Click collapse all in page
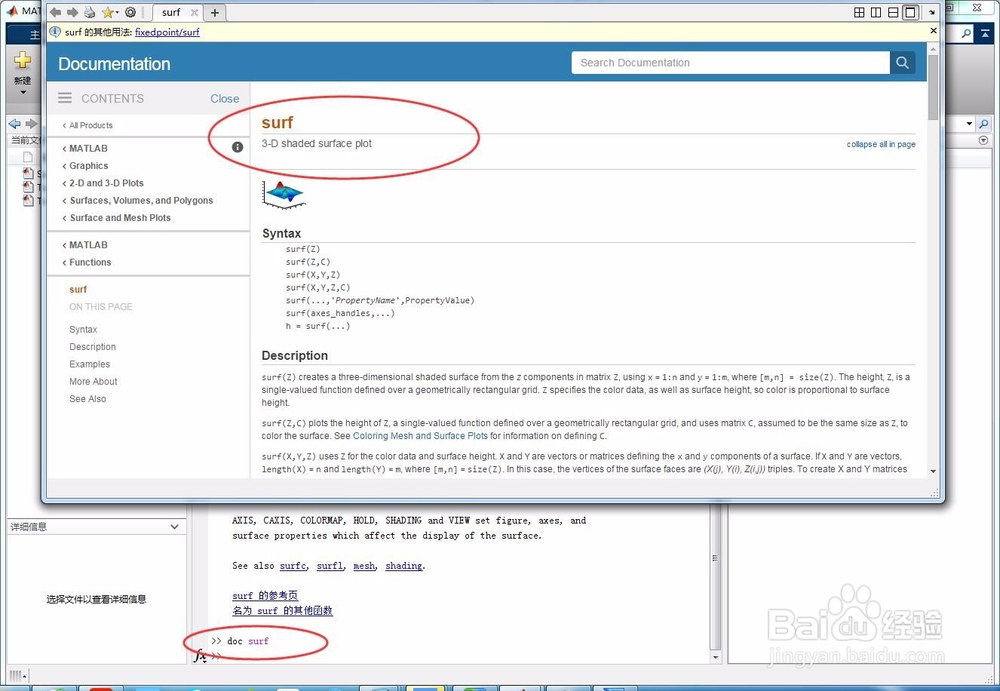This screenshot has width=1000, height=691. coord(881,144)
